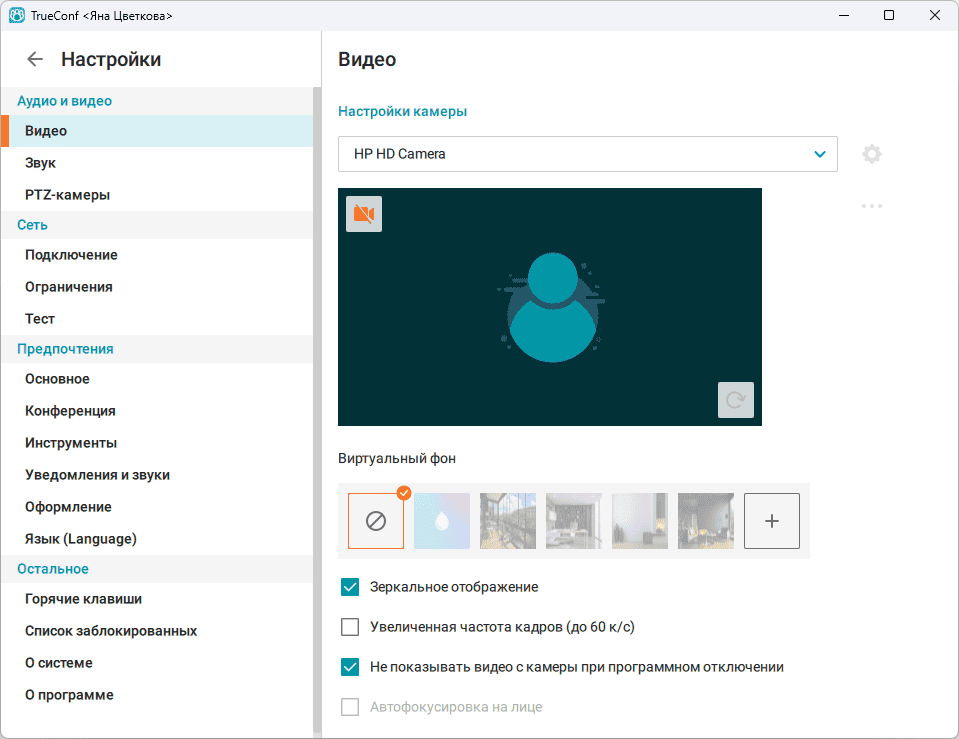Uncheck Зеркальное отображение
The width and height of the screenshot is (959, 739).
coord(350,587)
